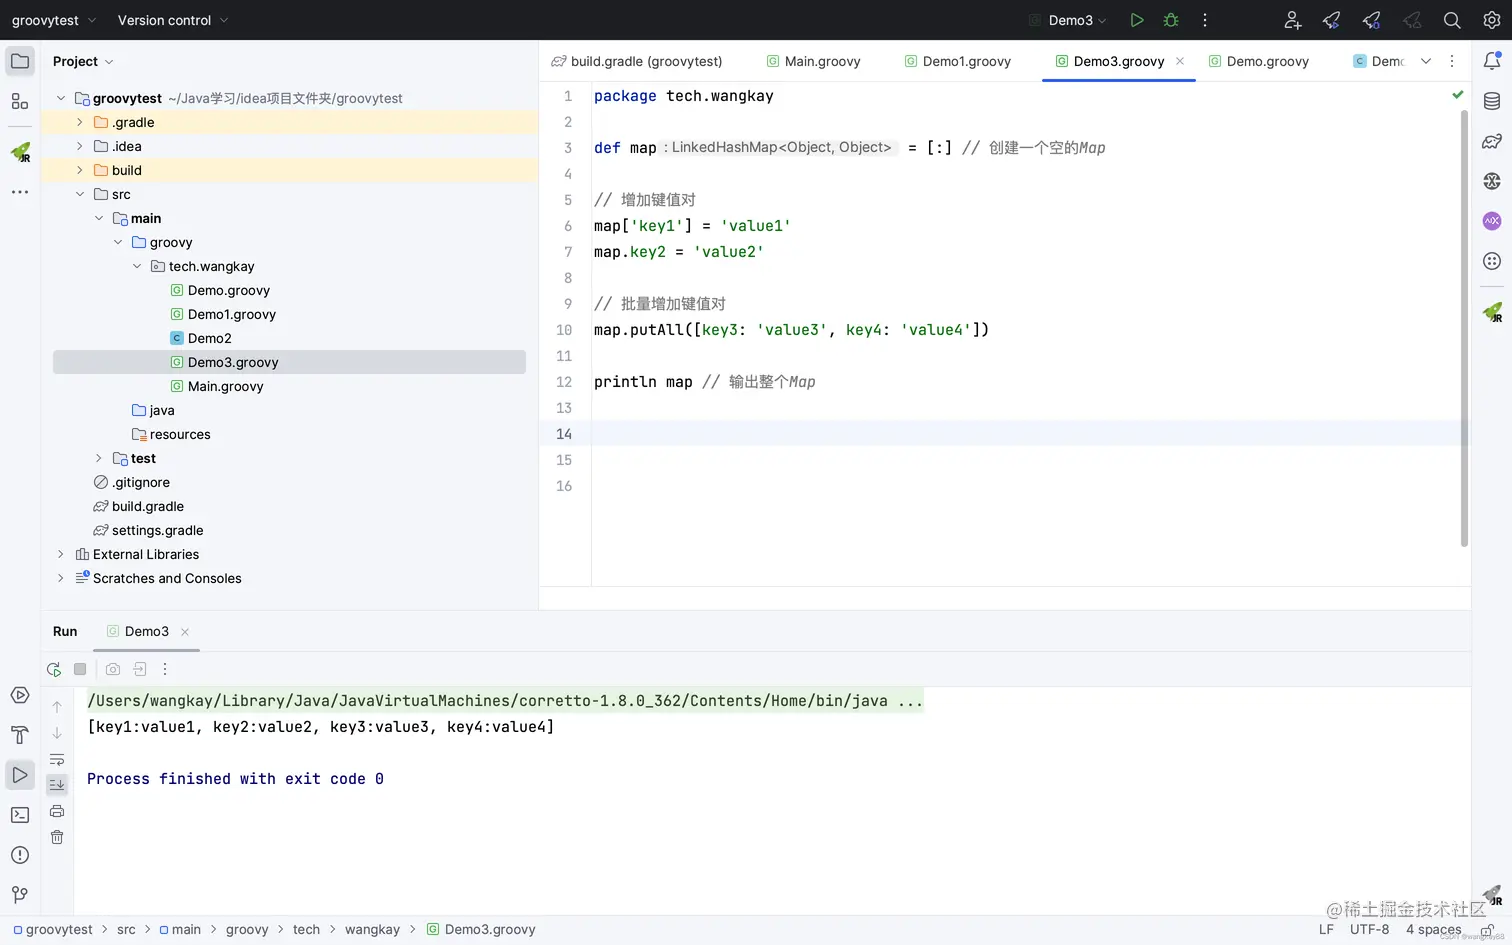The image size is (1512, 945).
Task: Click the Search Everywhere magnifier
Action: (1452, 20)
